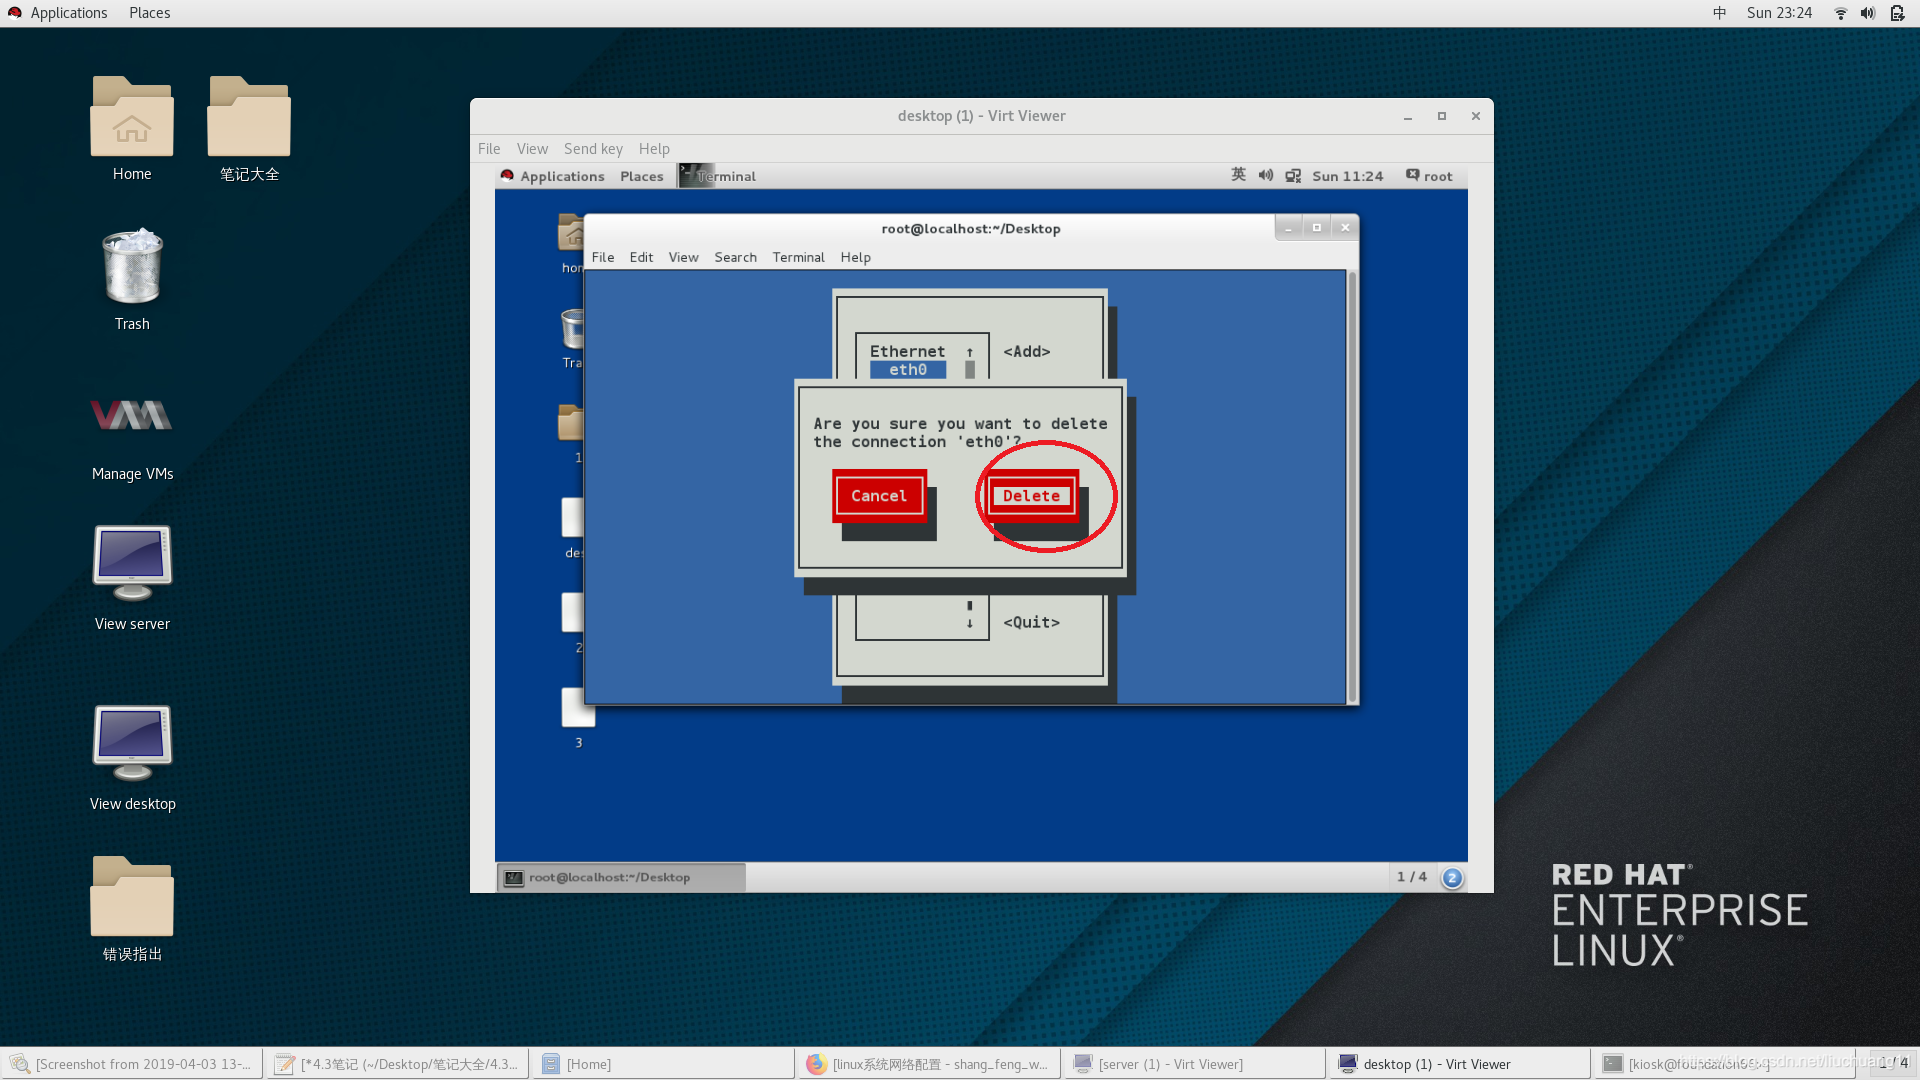Open Virt Viewer Send key menu
This screenshot has width=1920, height=1080.
tap(593, 149)
